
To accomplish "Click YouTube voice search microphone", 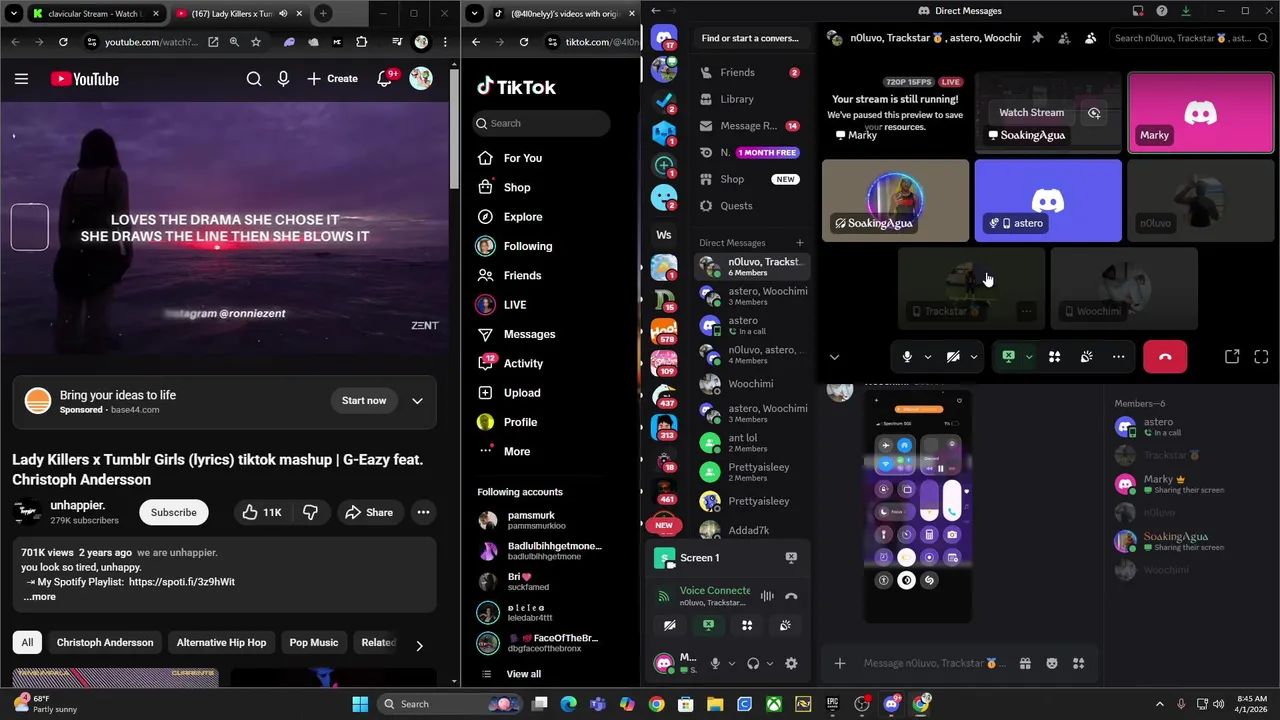I will pyautogui.click(x=284, y=79).
